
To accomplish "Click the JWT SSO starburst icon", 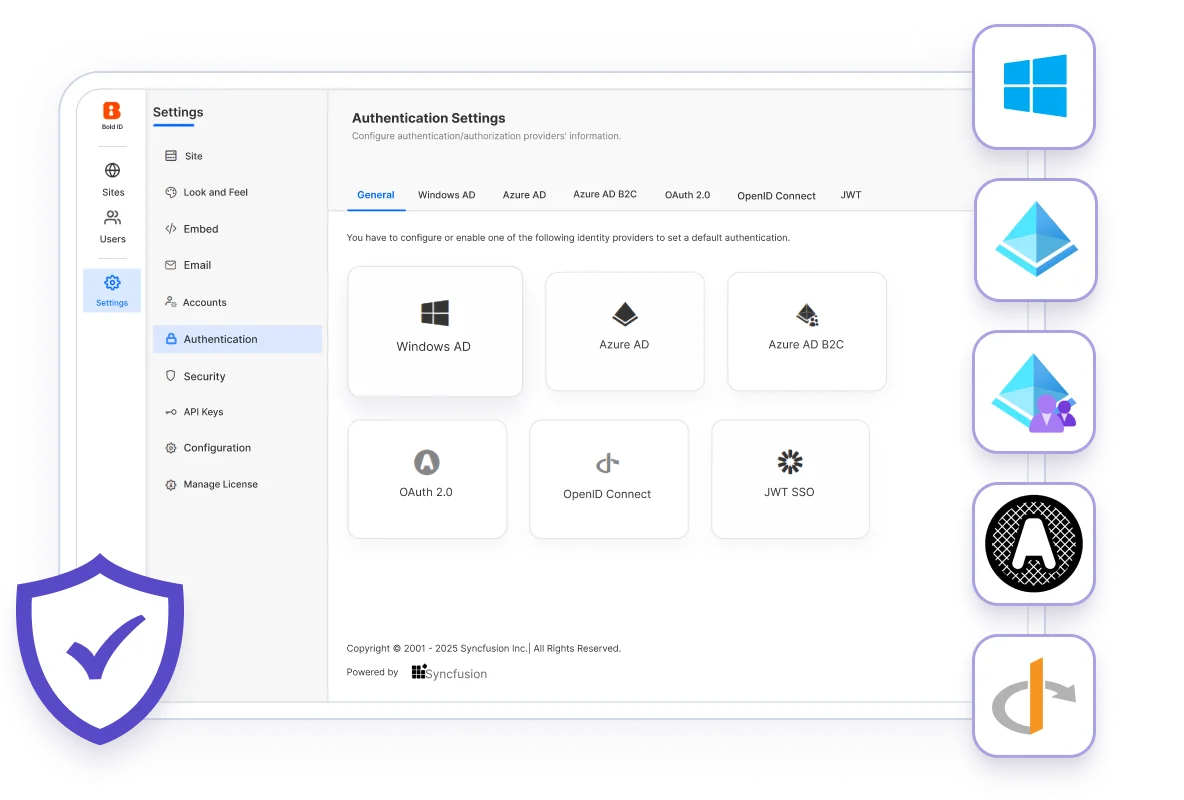I will click(x=790, y=462).
